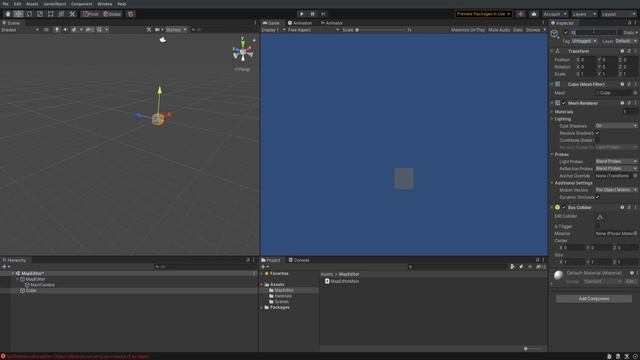The image size is (640, 360).
Task: Toggle scene lighting icon
Action: tap(57, 30)
